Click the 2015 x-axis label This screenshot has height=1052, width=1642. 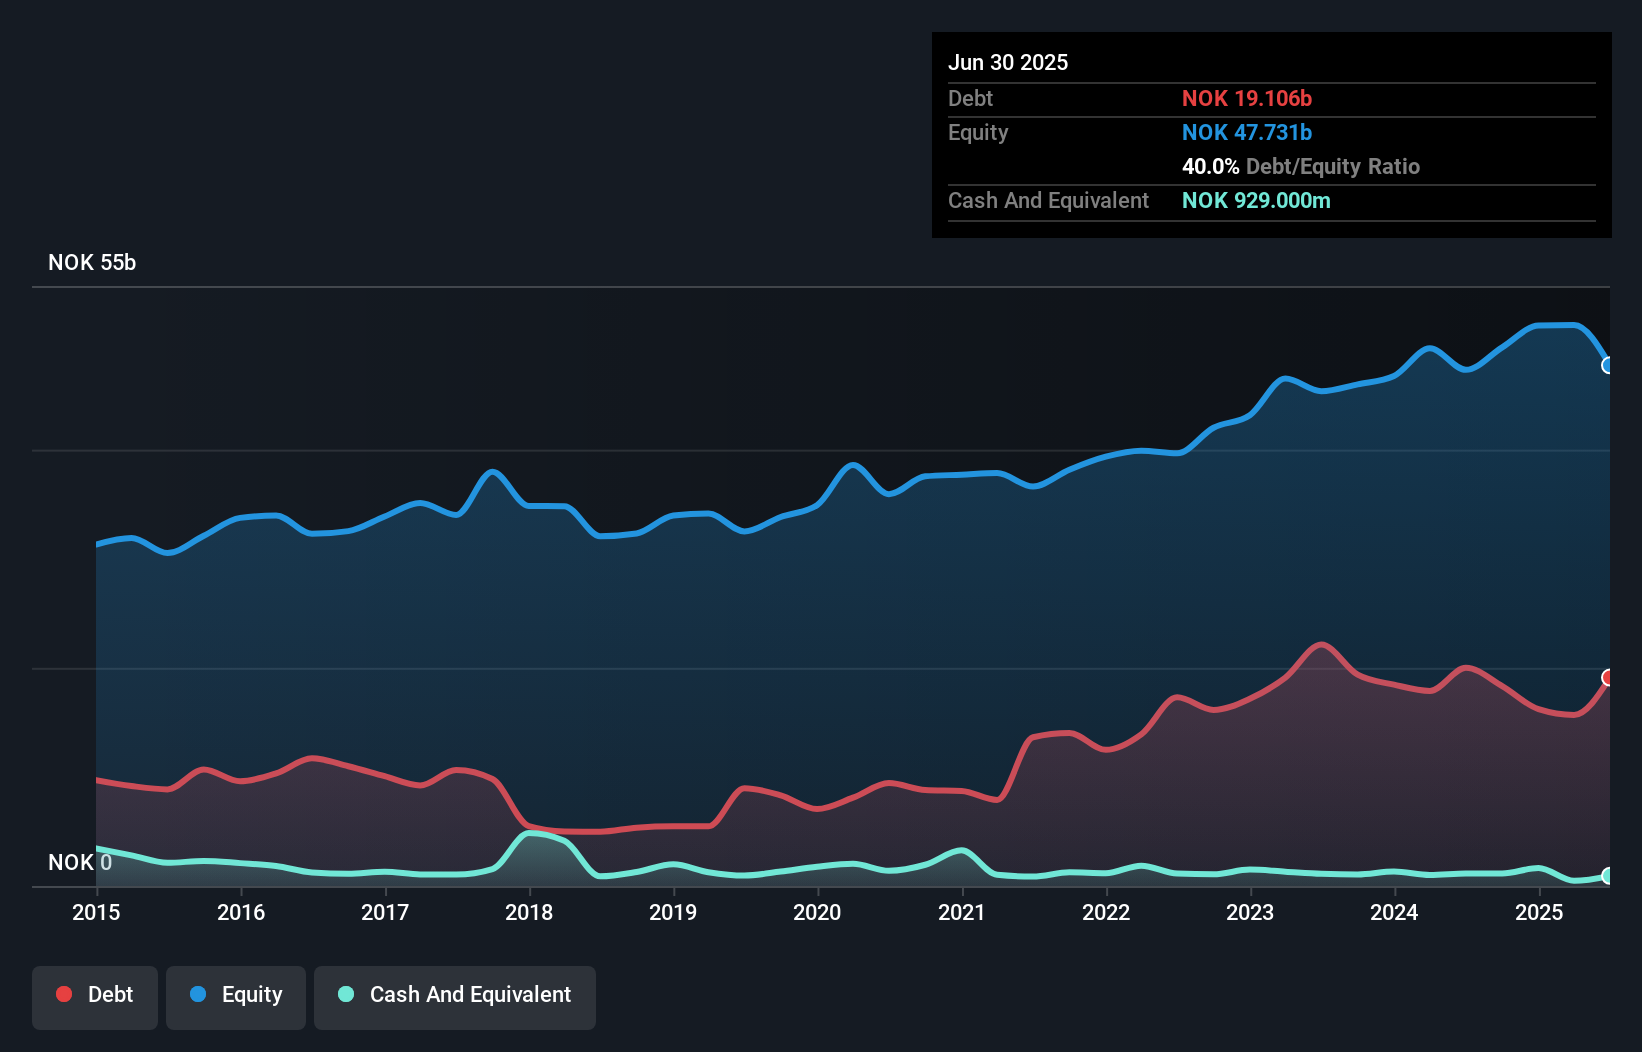tap(96, 912)
